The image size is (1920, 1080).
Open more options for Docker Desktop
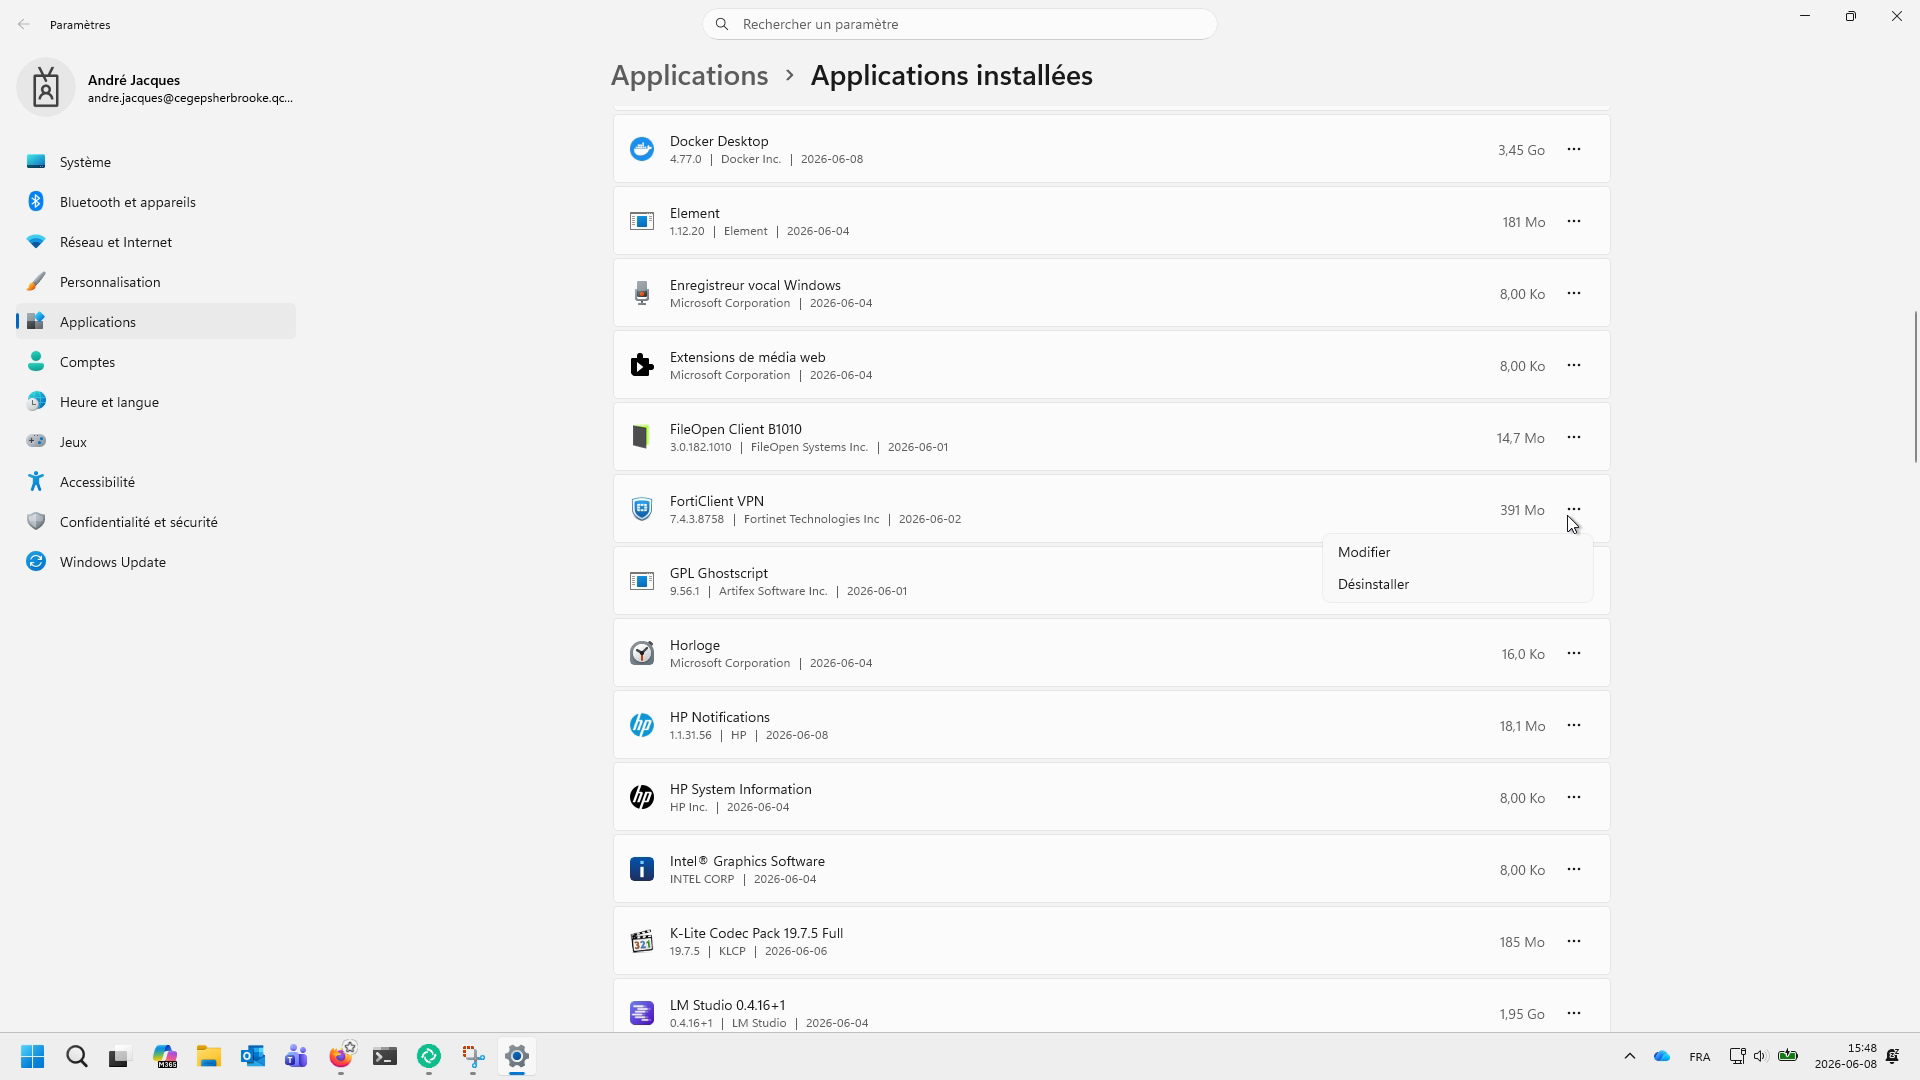click(x=1574, y=149)
